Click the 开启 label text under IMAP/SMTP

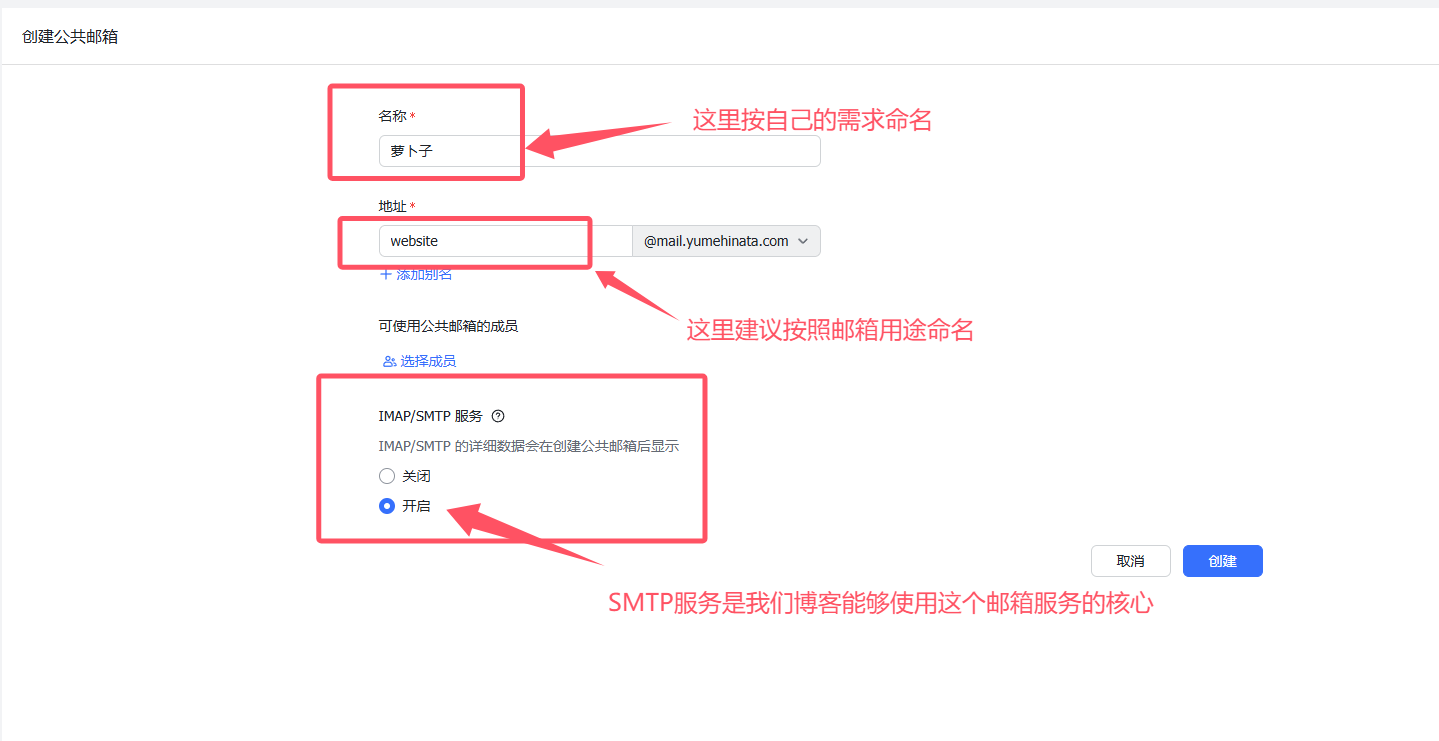click(x=416, y=506)
